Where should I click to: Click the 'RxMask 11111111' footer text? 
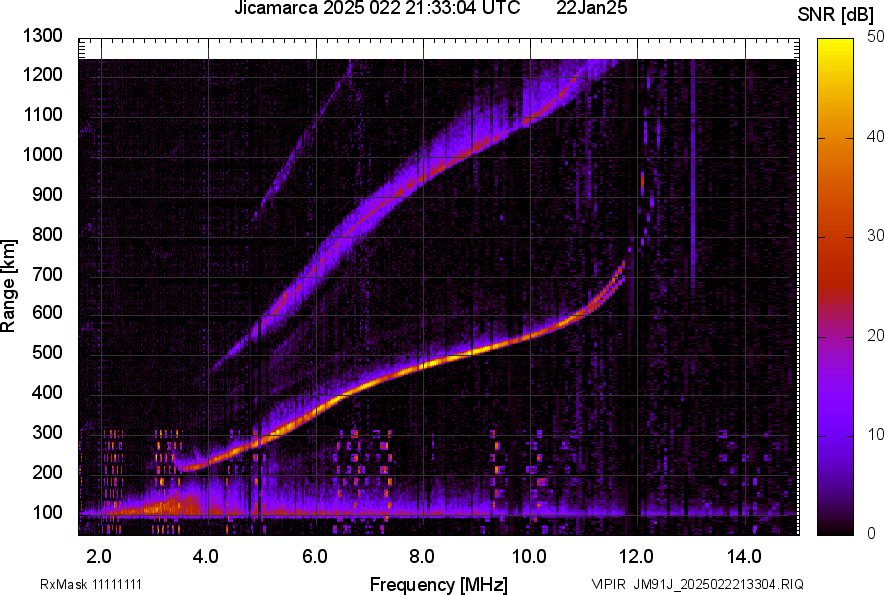[90, 584]
